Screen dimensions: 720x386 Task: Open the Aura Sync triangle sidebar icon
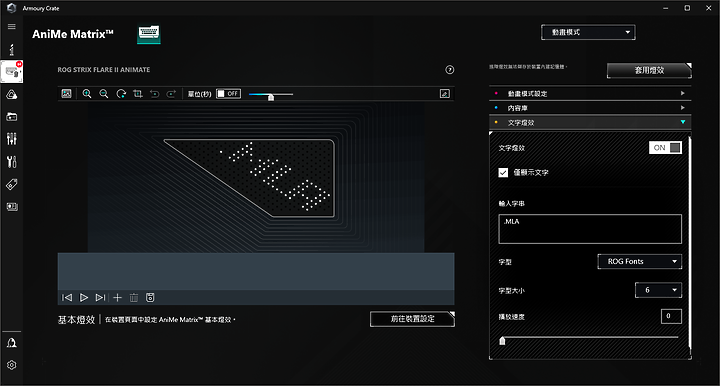coord(11,95)
